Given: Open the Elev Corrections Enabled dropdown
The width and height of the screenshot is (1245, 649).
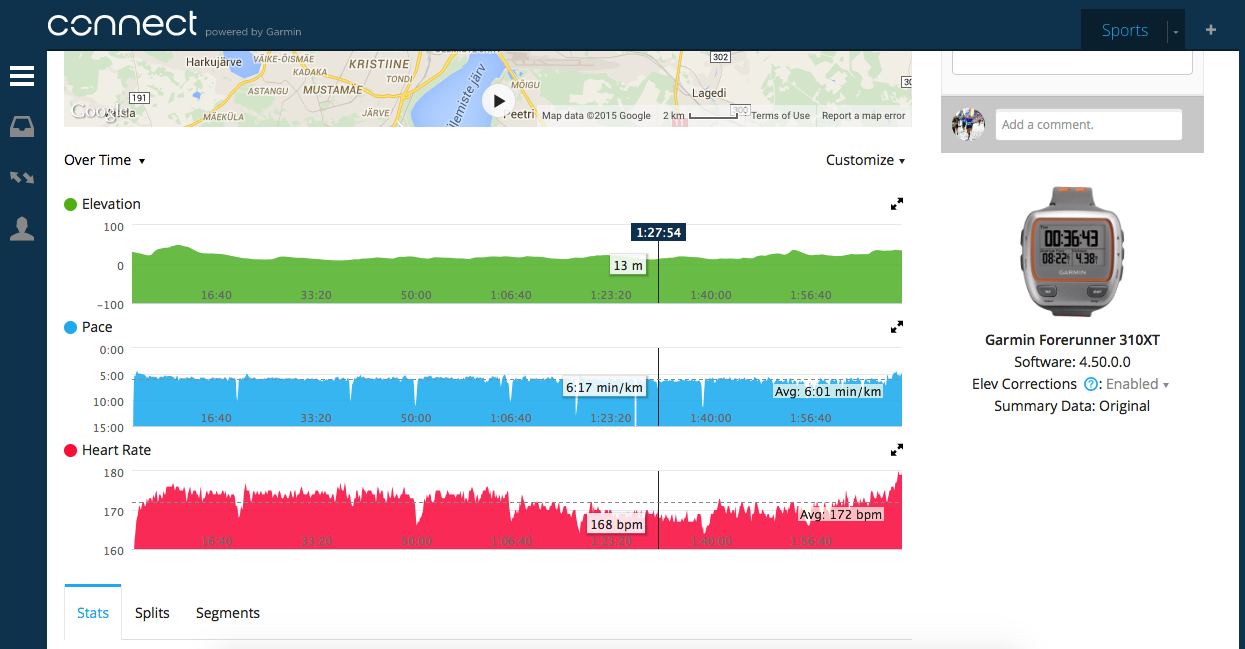Looking at the screenshot, I should [1137, 384].
